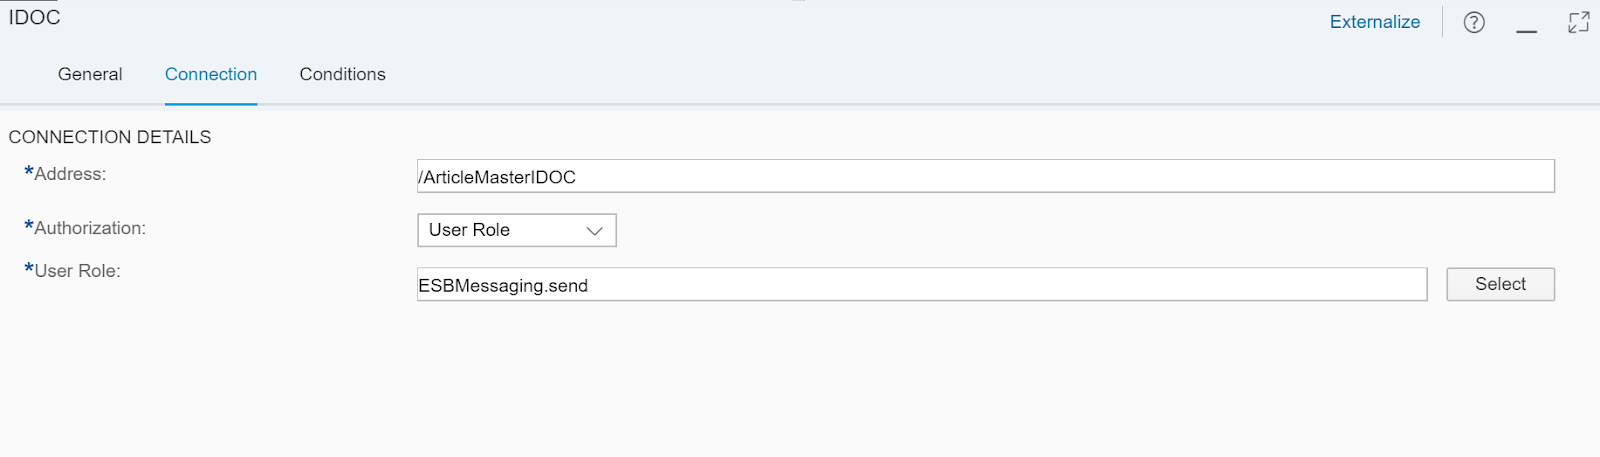Select the Connection tab
This screenshot has width=1600, height=457.
click(211, 74)
